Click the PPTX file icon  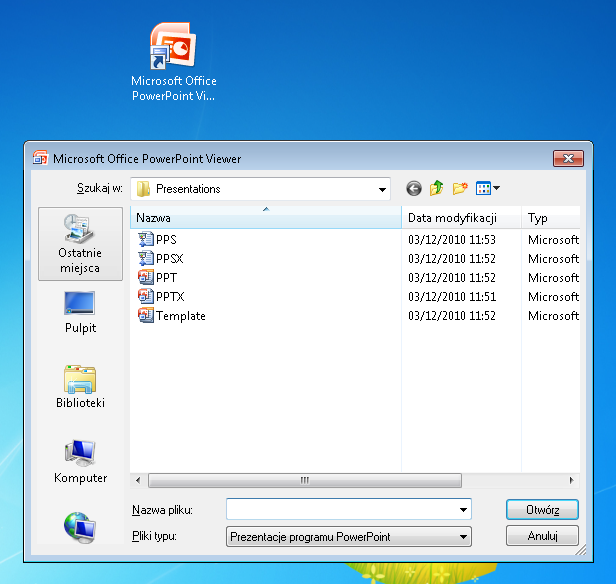[146, 296]
